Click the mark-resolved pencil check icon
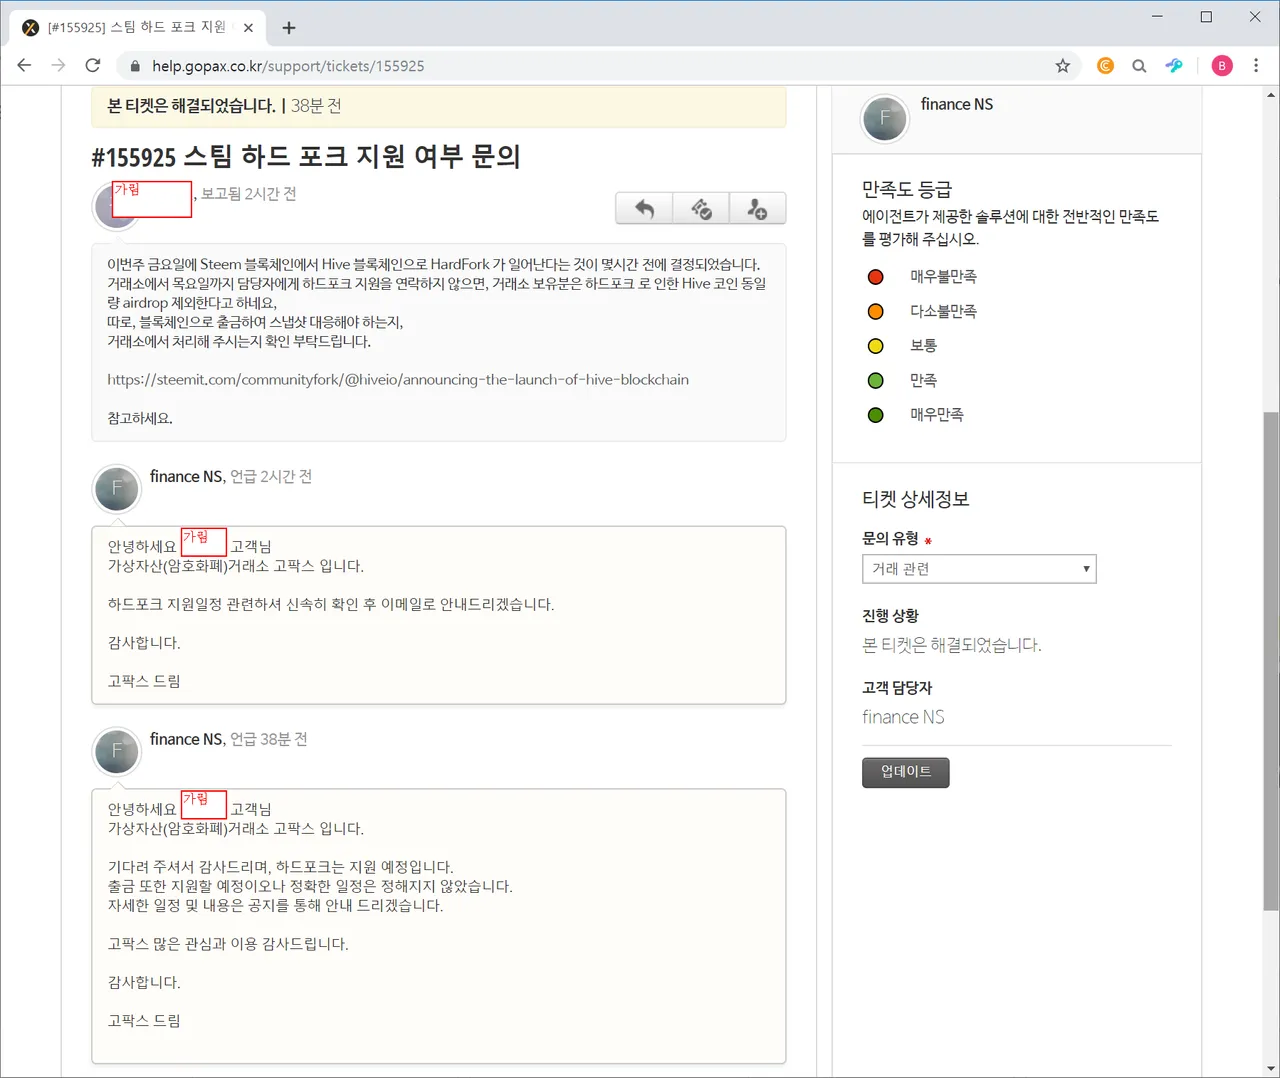This screenshot has width=1280, height=1078. click(701, 209)
